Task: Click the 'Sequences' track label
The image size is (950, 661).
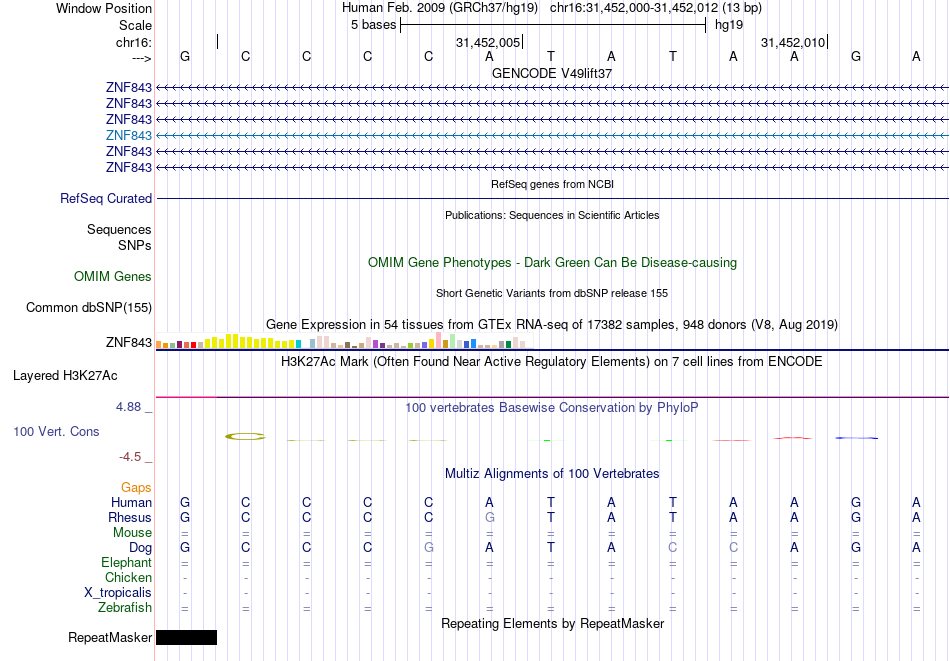Action: coord(119,230)
